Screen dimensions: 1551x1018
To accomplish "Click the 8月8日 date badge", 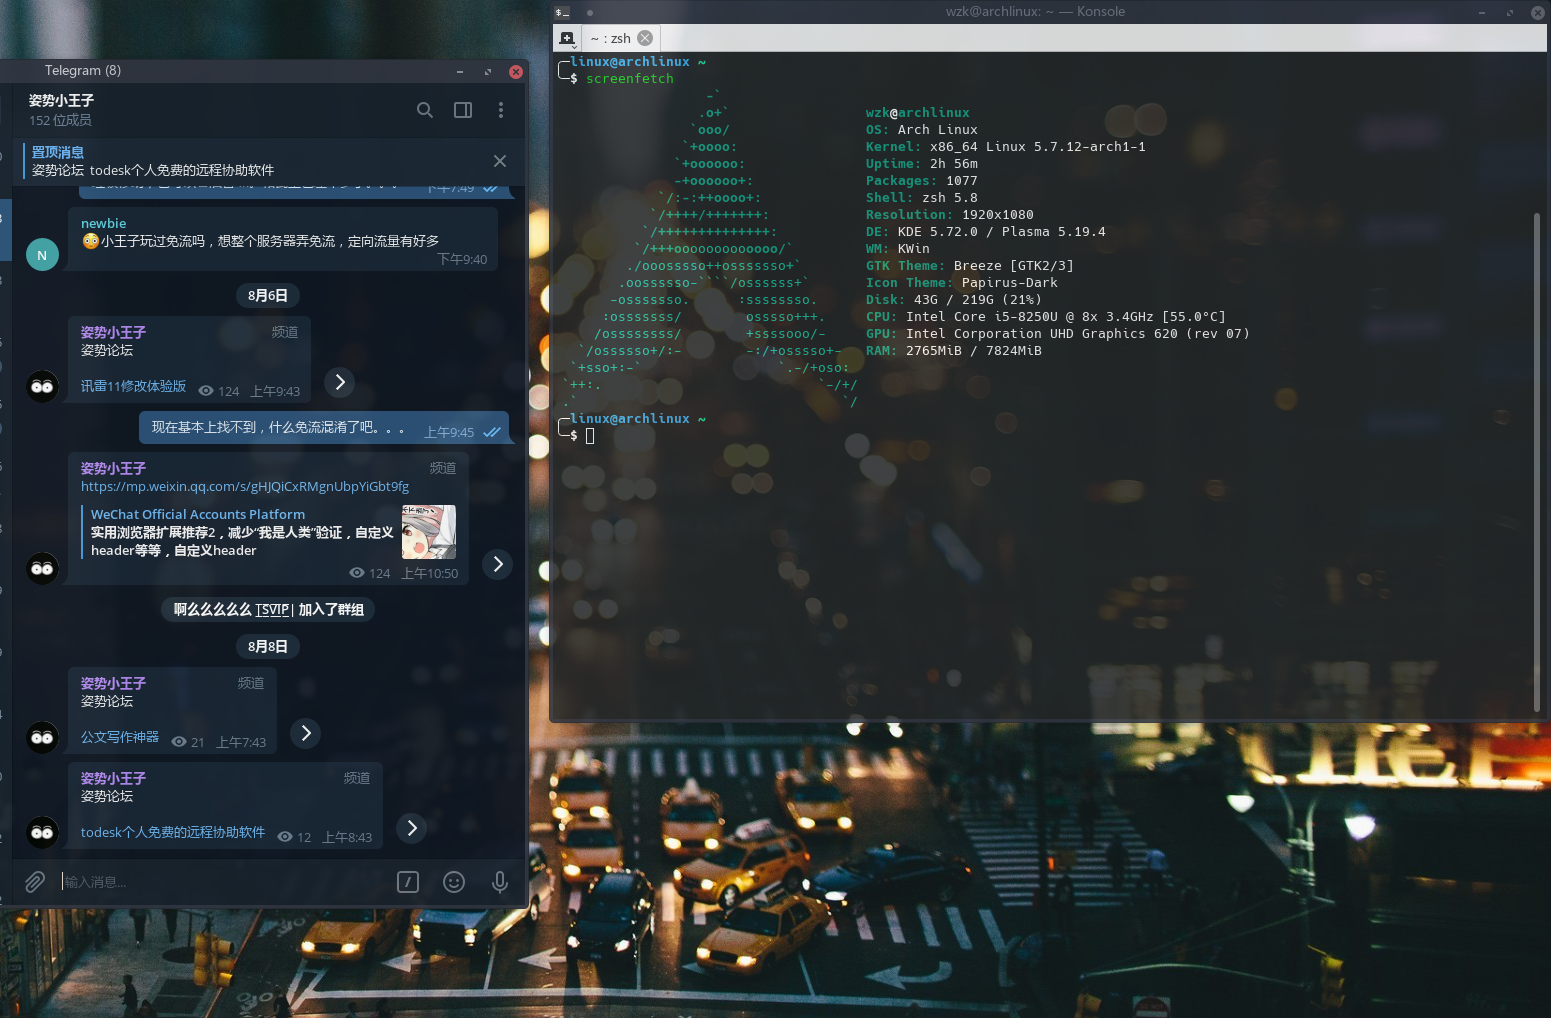I will [268, 646].
